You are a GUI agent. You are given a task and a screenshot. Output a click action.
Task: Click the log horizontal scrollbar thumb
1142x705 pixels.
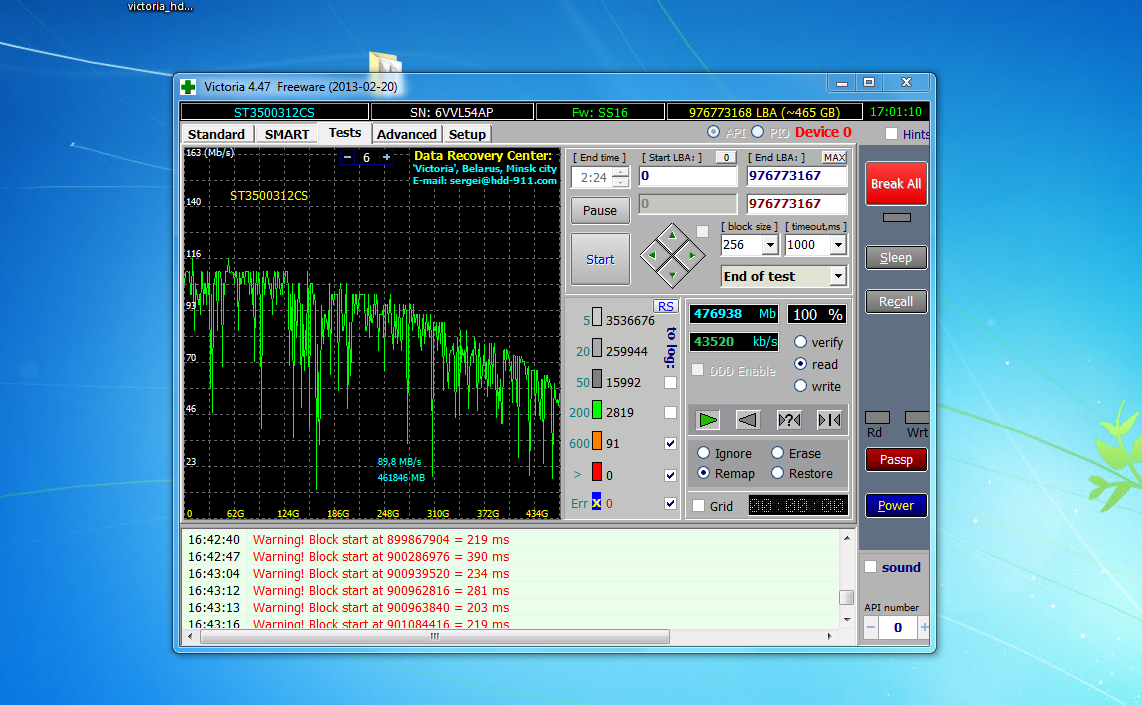click(435, 636)
